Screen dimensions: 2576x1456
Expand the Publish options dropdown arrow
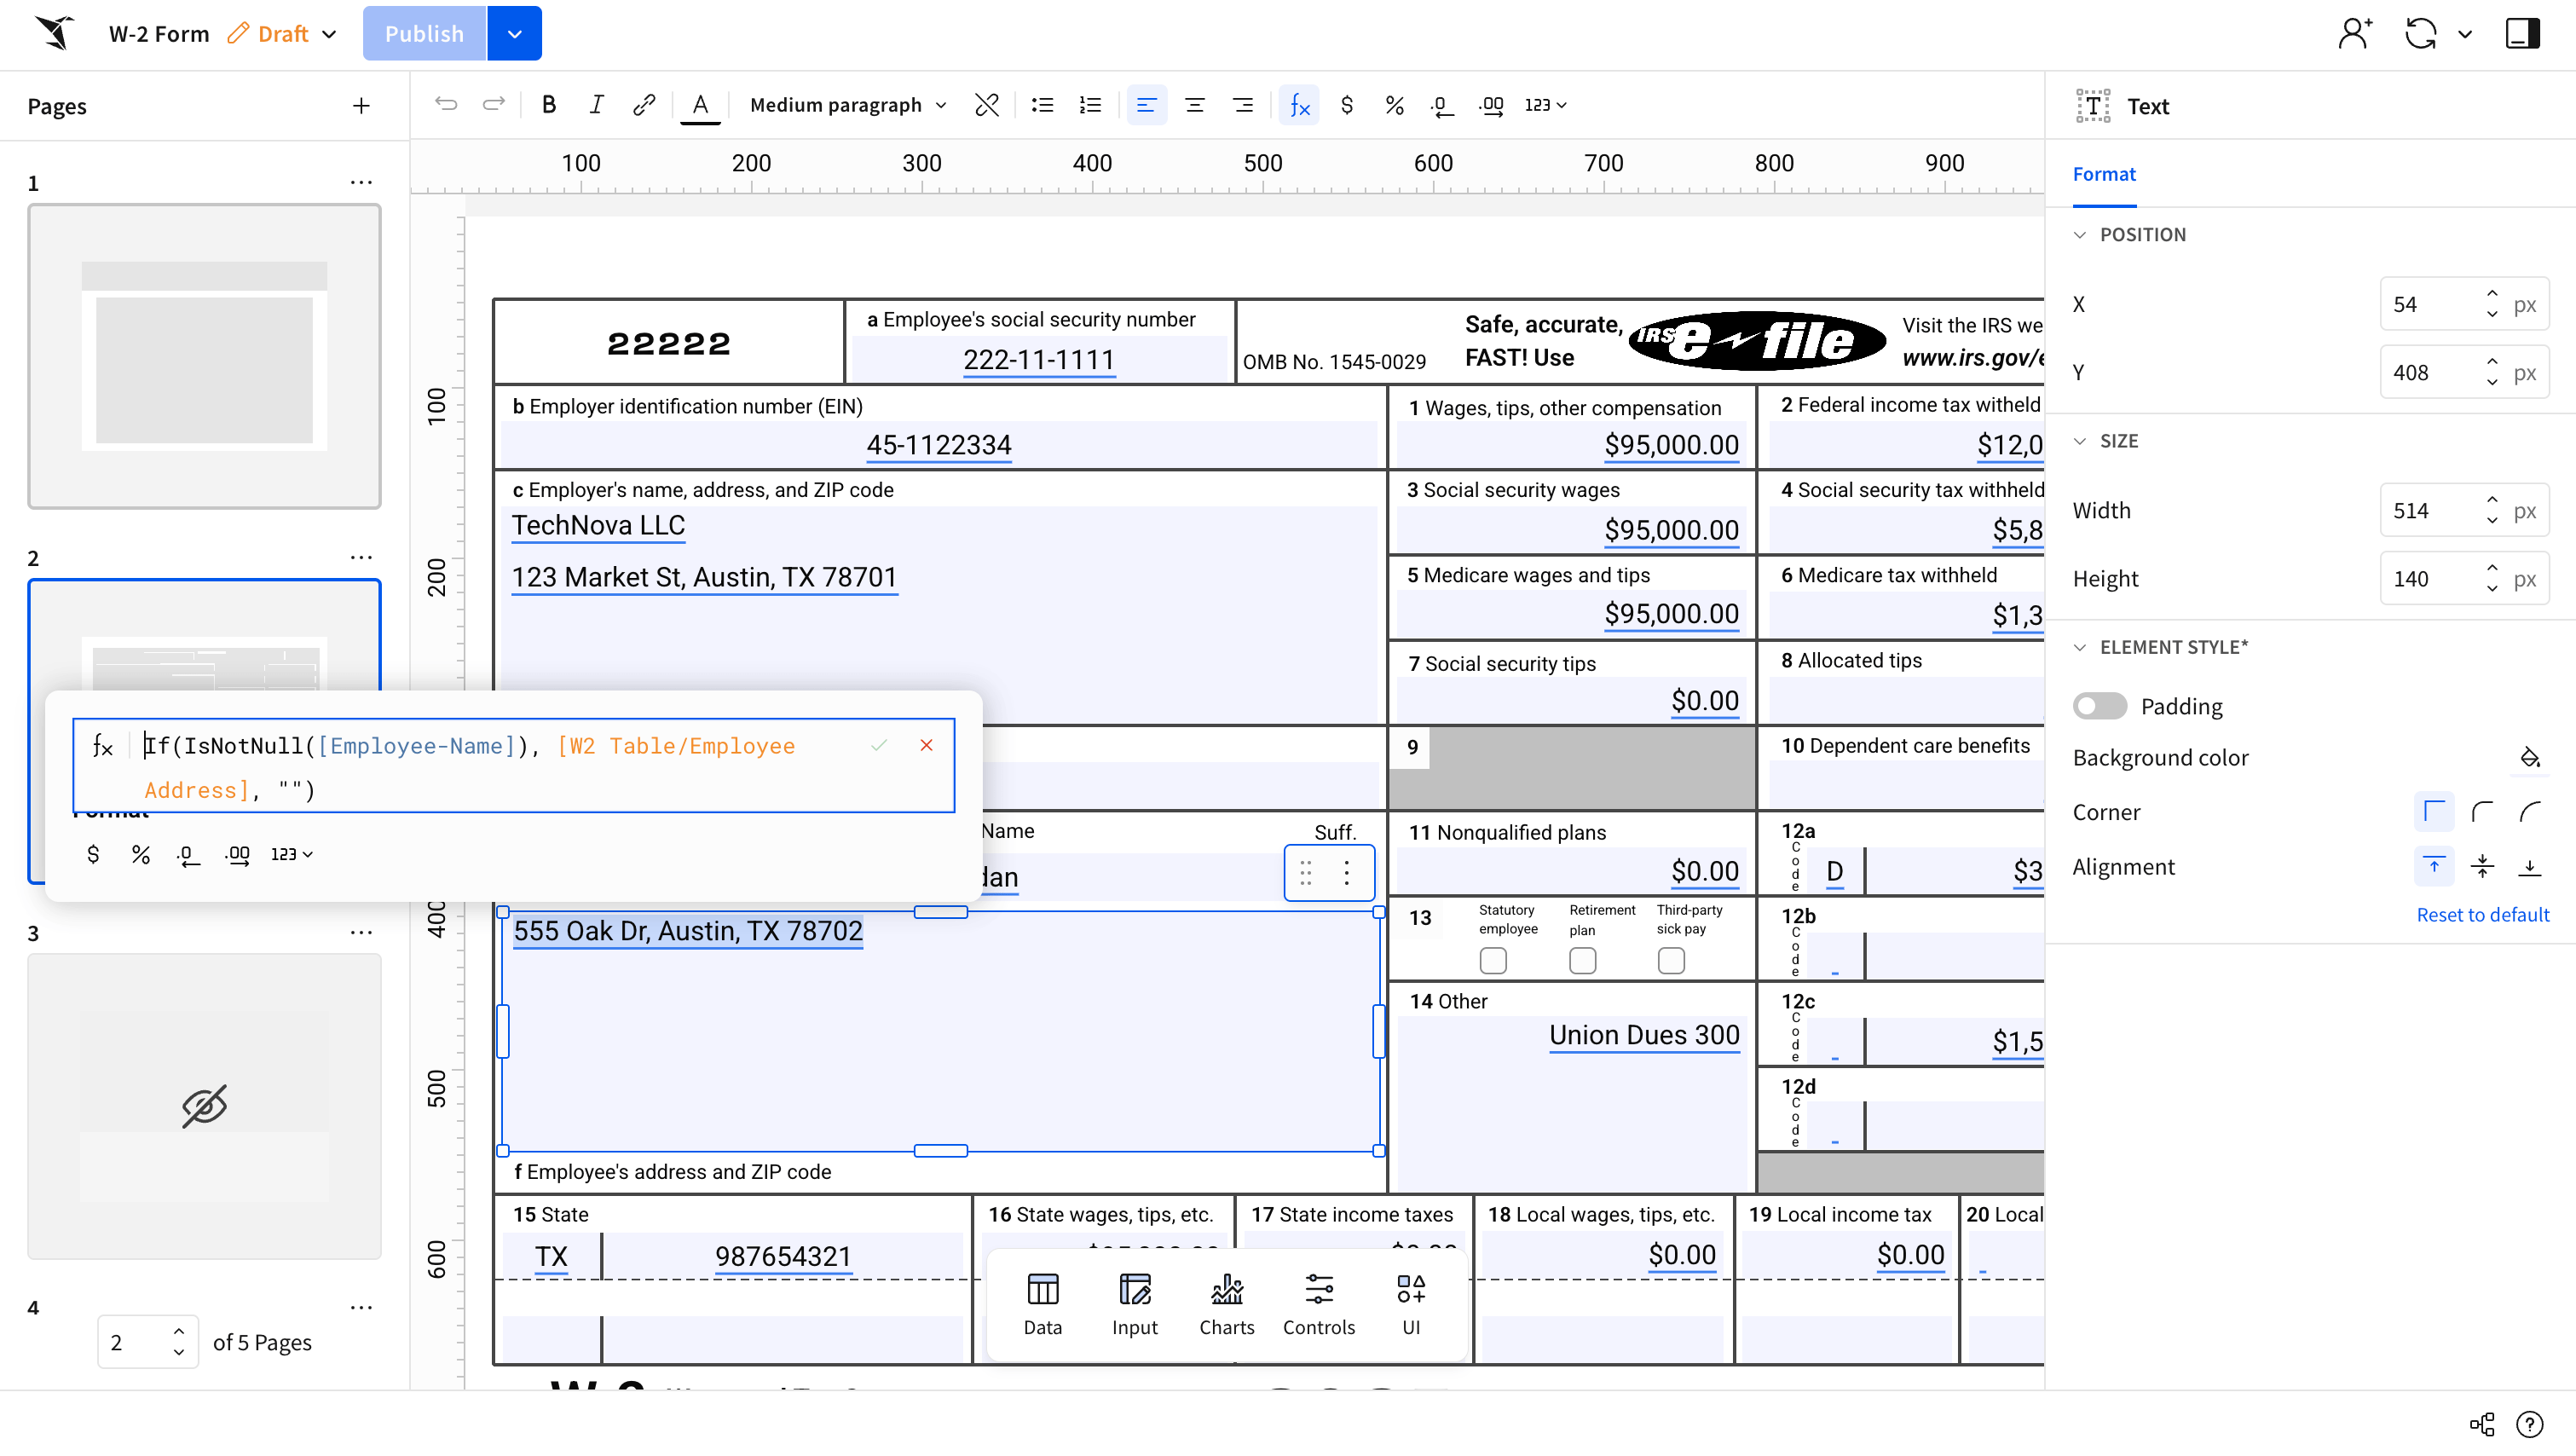coord(514,34)
